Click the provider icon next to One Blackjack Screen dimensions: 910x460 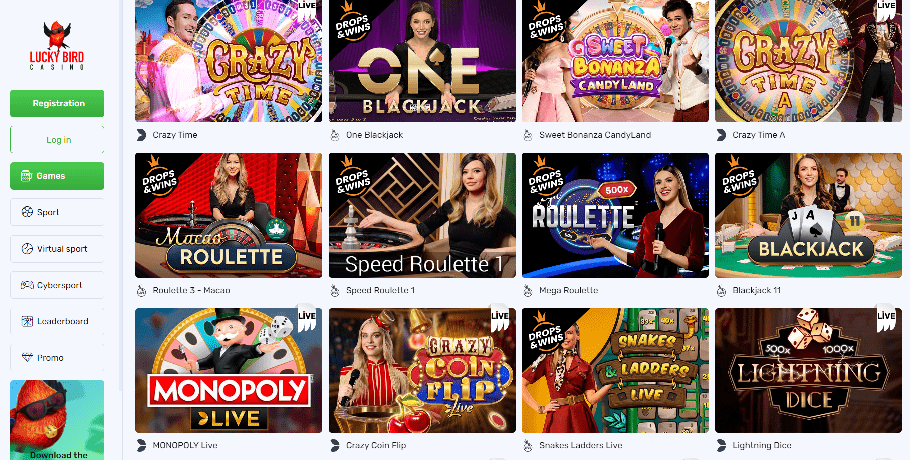[335, 135]
